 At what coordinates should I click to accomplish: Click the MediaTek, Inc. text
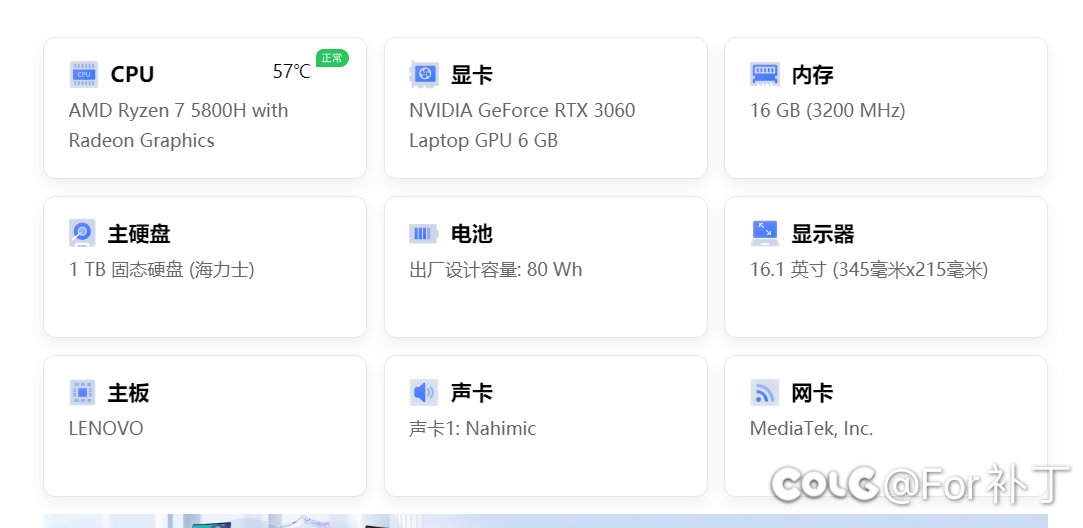point(812,428)
